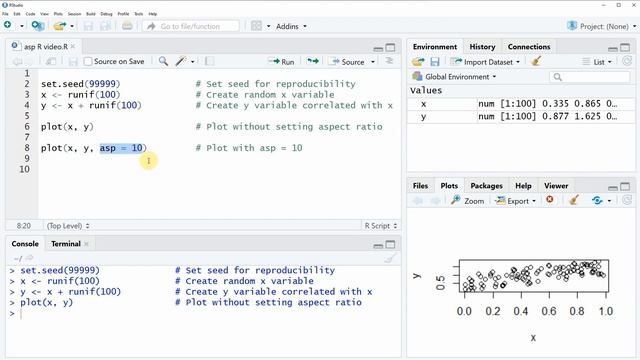Open the List view dropdown
Viewport: 640px width, 360px height.
(597, 62)
